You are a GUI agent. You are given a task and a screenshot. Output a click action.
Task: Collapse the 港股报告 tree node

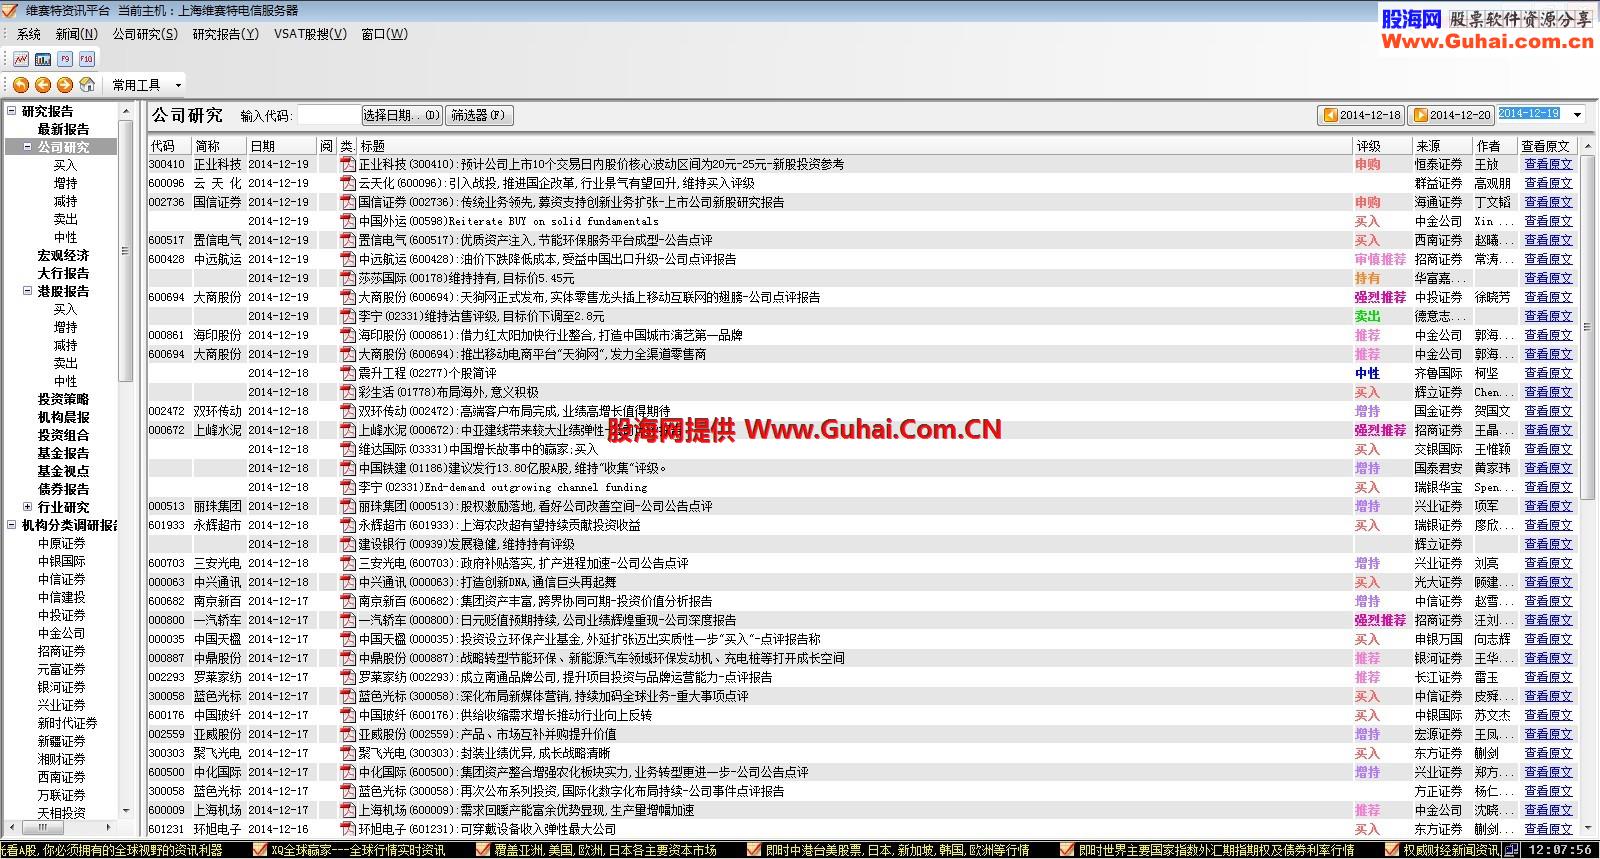click(x=27, y=291)
